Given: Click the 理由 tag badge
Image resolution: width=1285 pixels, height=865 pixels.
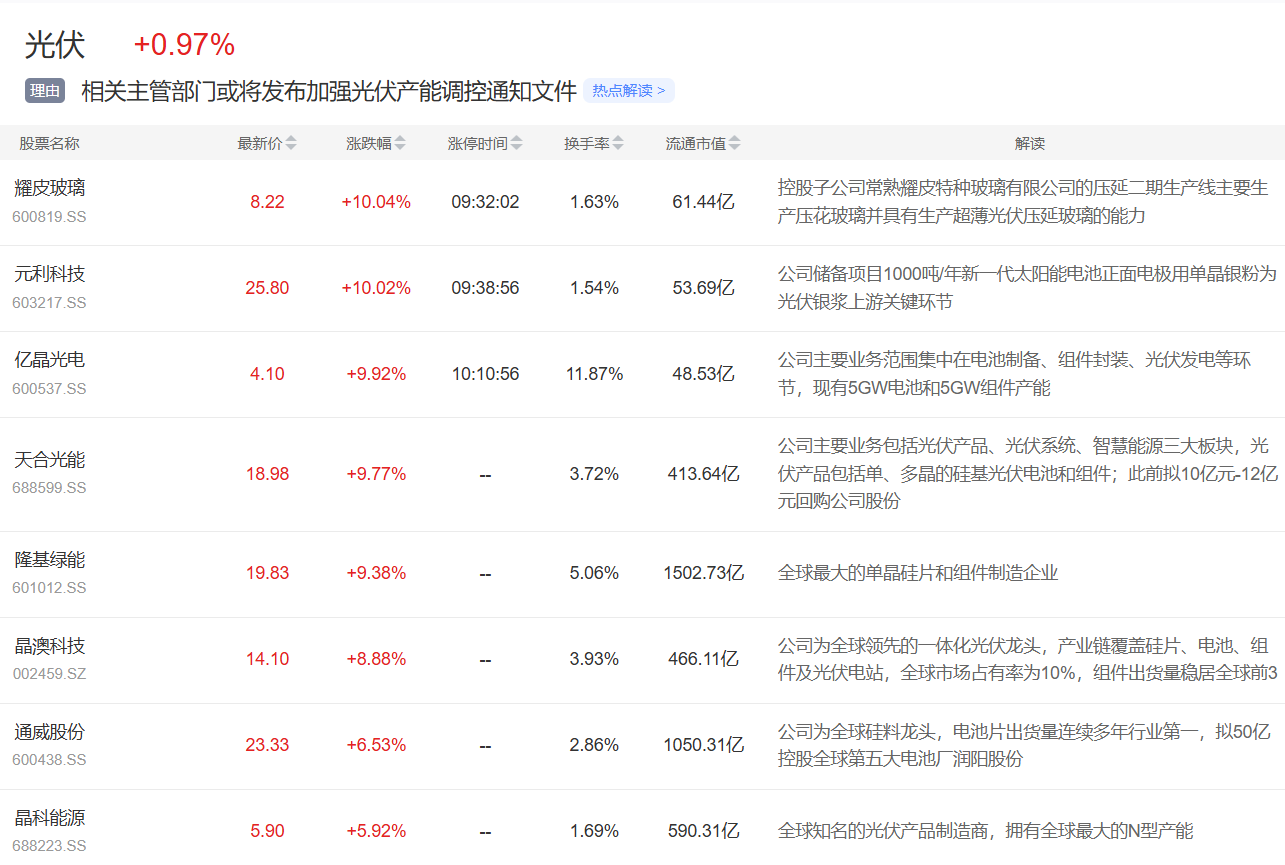Looking at the screenshot, I should pos(45,91).
